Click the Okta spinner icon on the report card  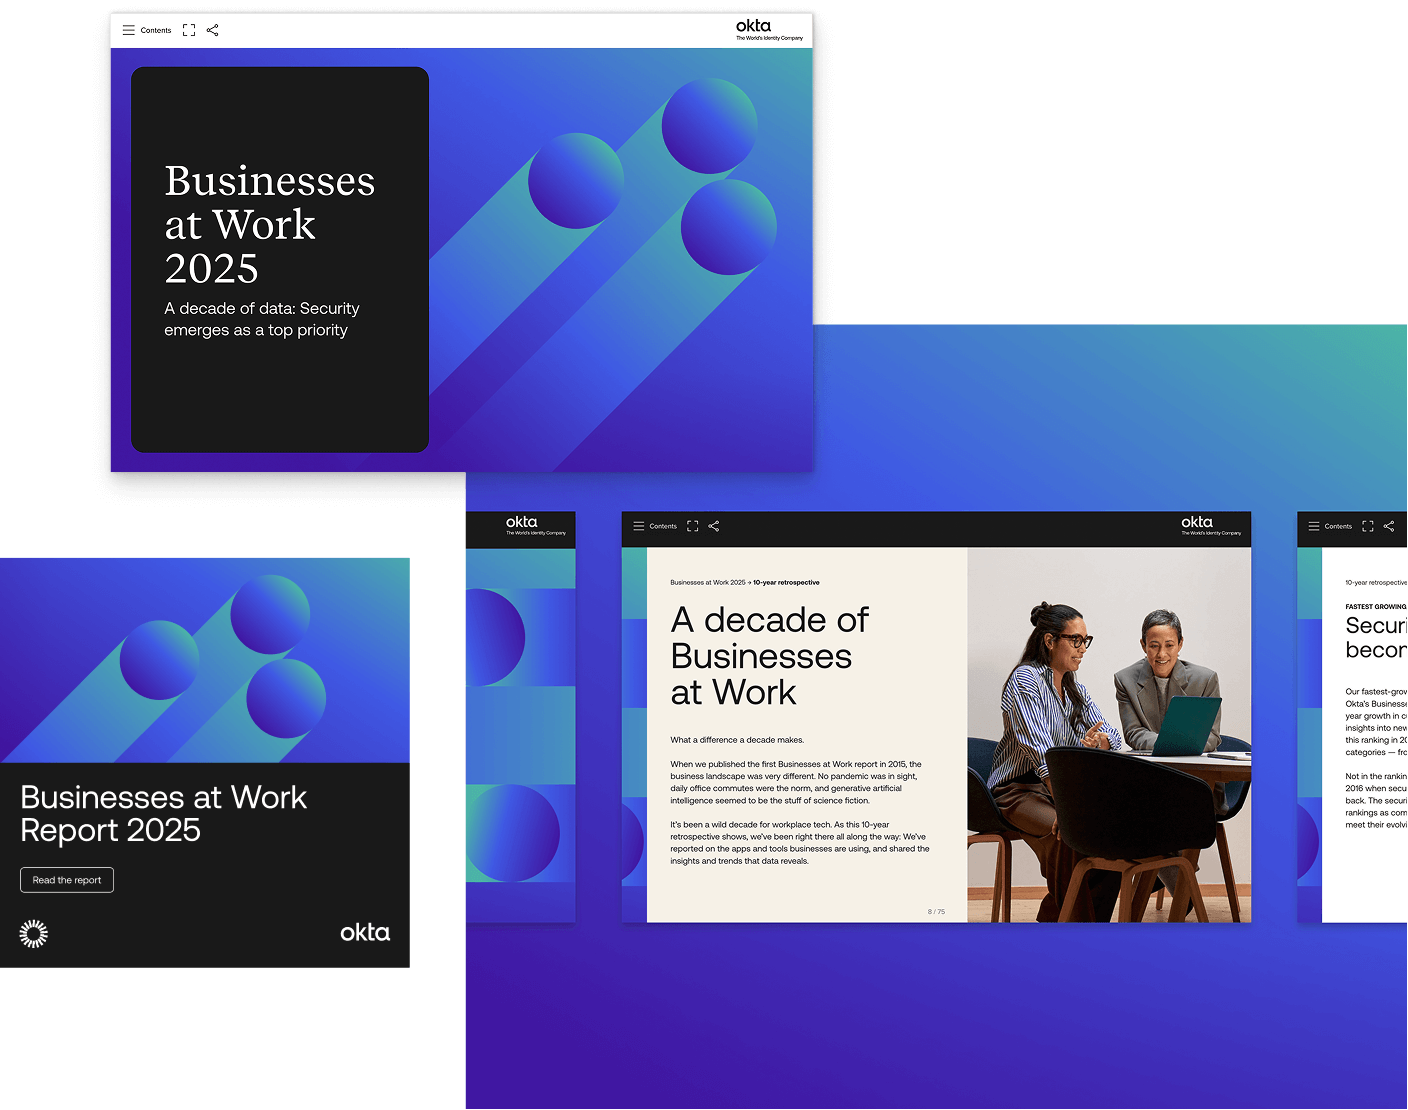[33, 933]
